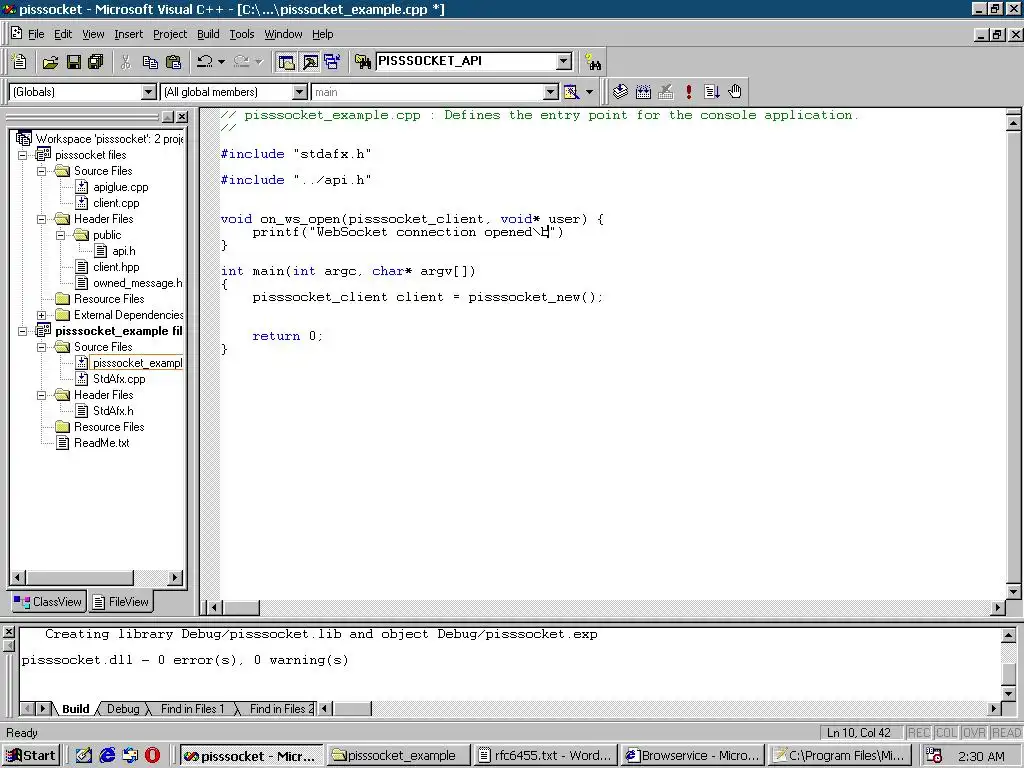This screenshot has height=768, width=1024.
Task: Click the Save All multi-floppy icon
Action: pos(95,62)
